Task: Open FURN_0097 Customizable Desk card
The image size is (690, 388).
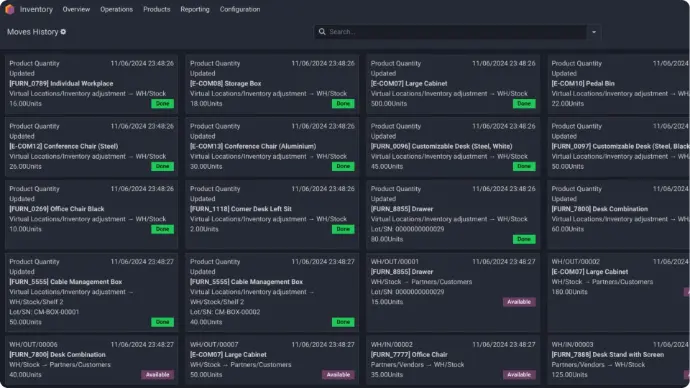Action: [619, 146]
